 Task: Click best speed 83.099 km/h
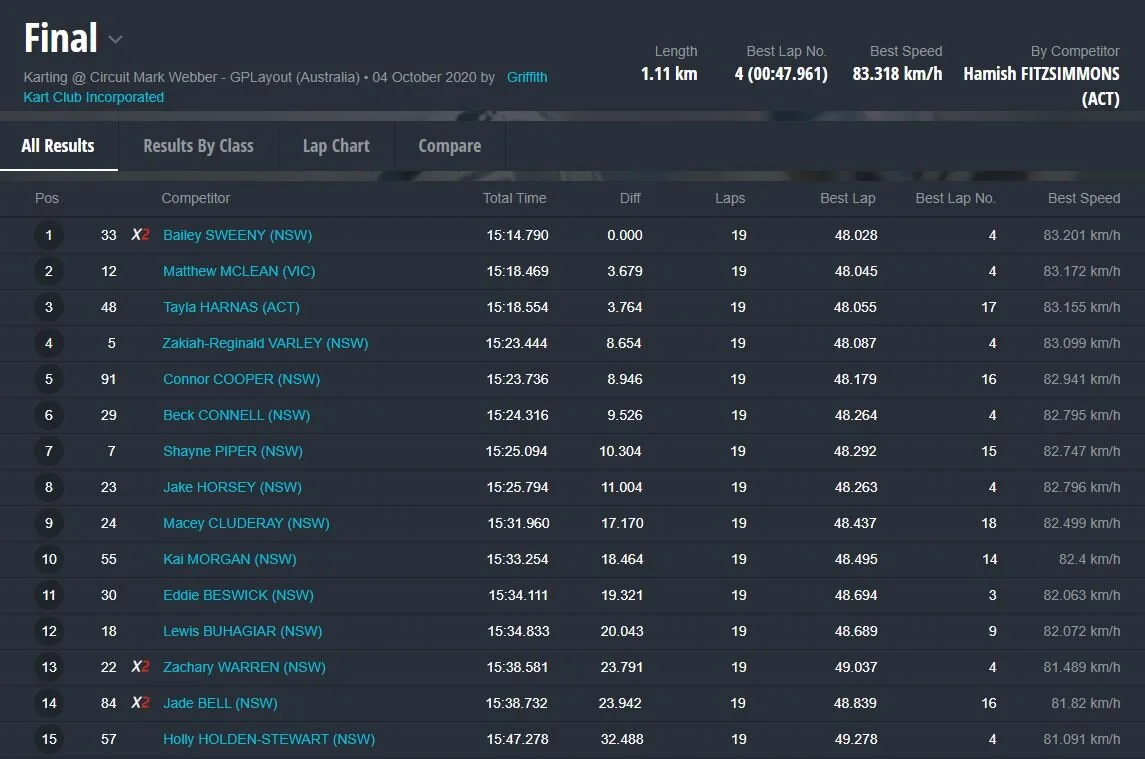[1081, 343]
